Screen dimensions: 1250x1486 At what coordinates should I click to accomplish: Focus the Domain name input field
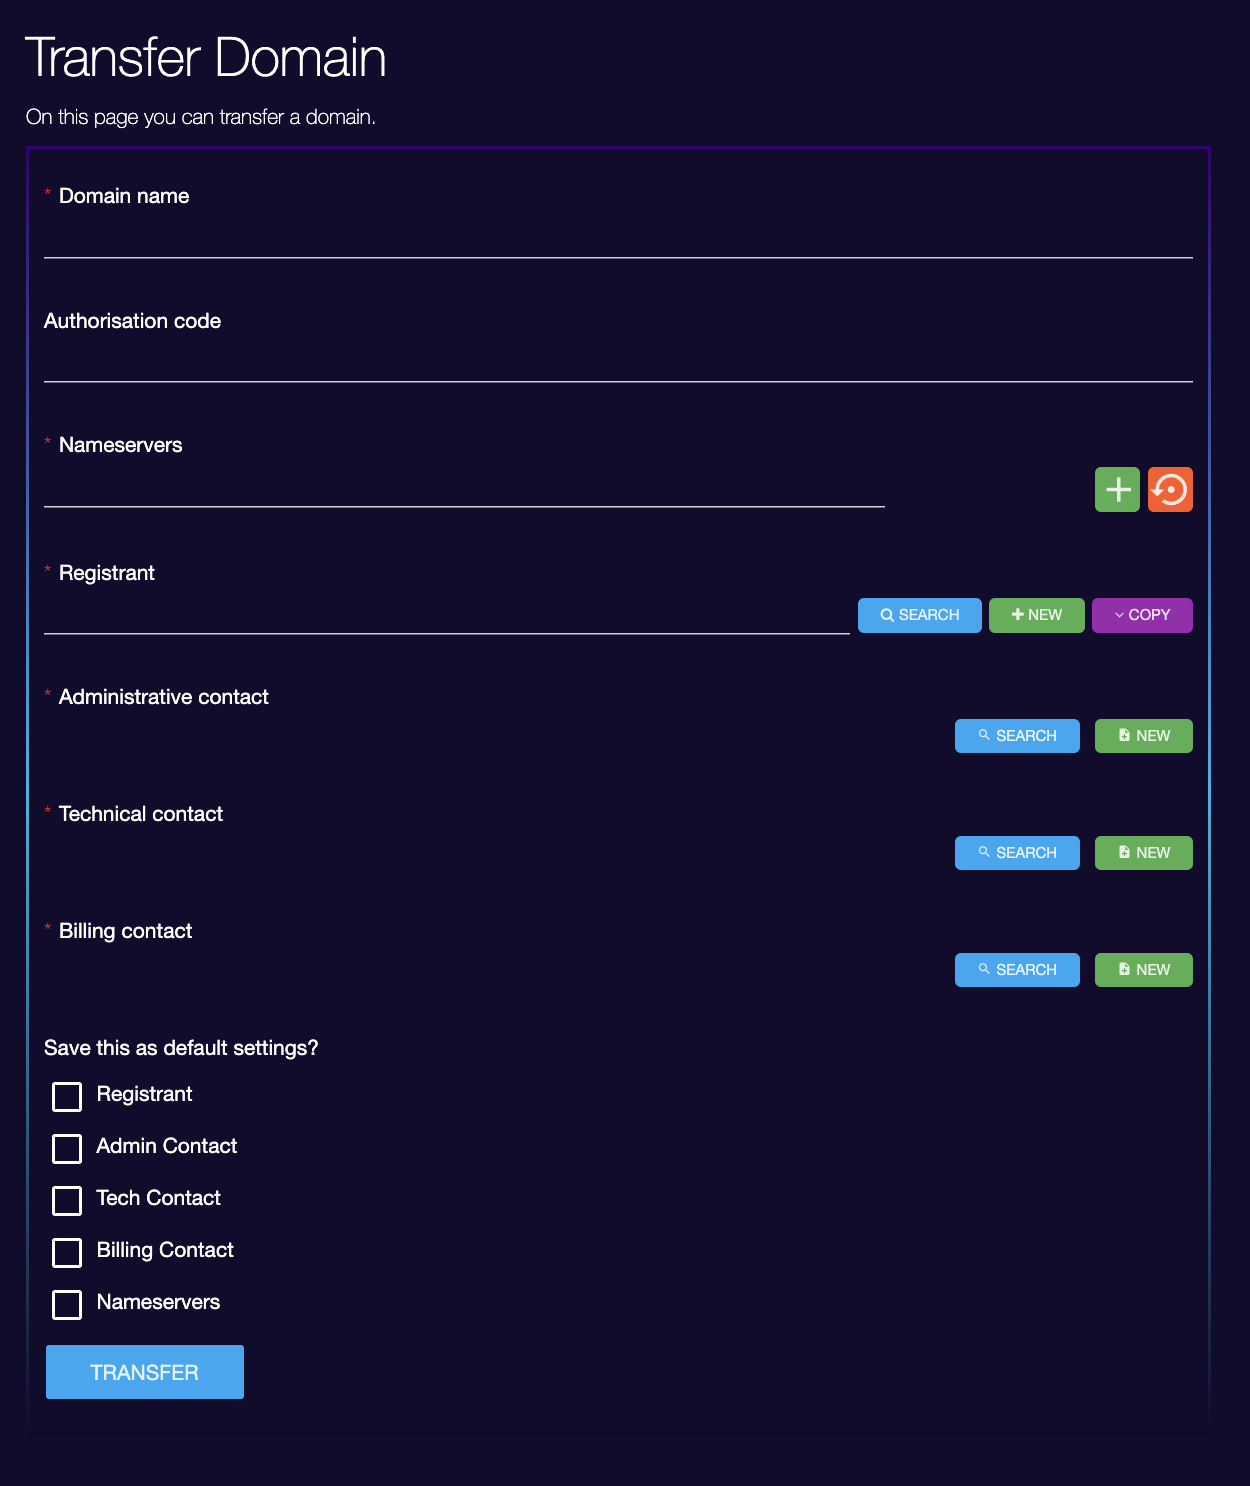[618, 240]
